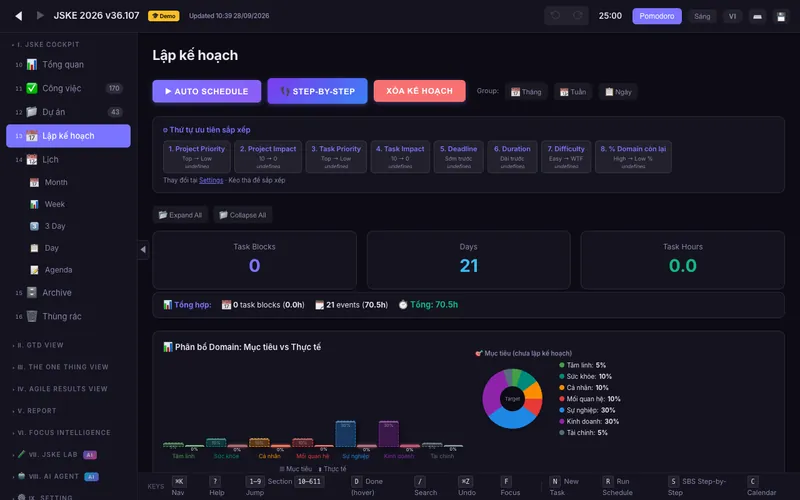Image resolution: width=800 pixels, height=500 pixels.
Task: Expand the II. GTD VIEW section
Action: pyautogui.click(x=40, y=345)
